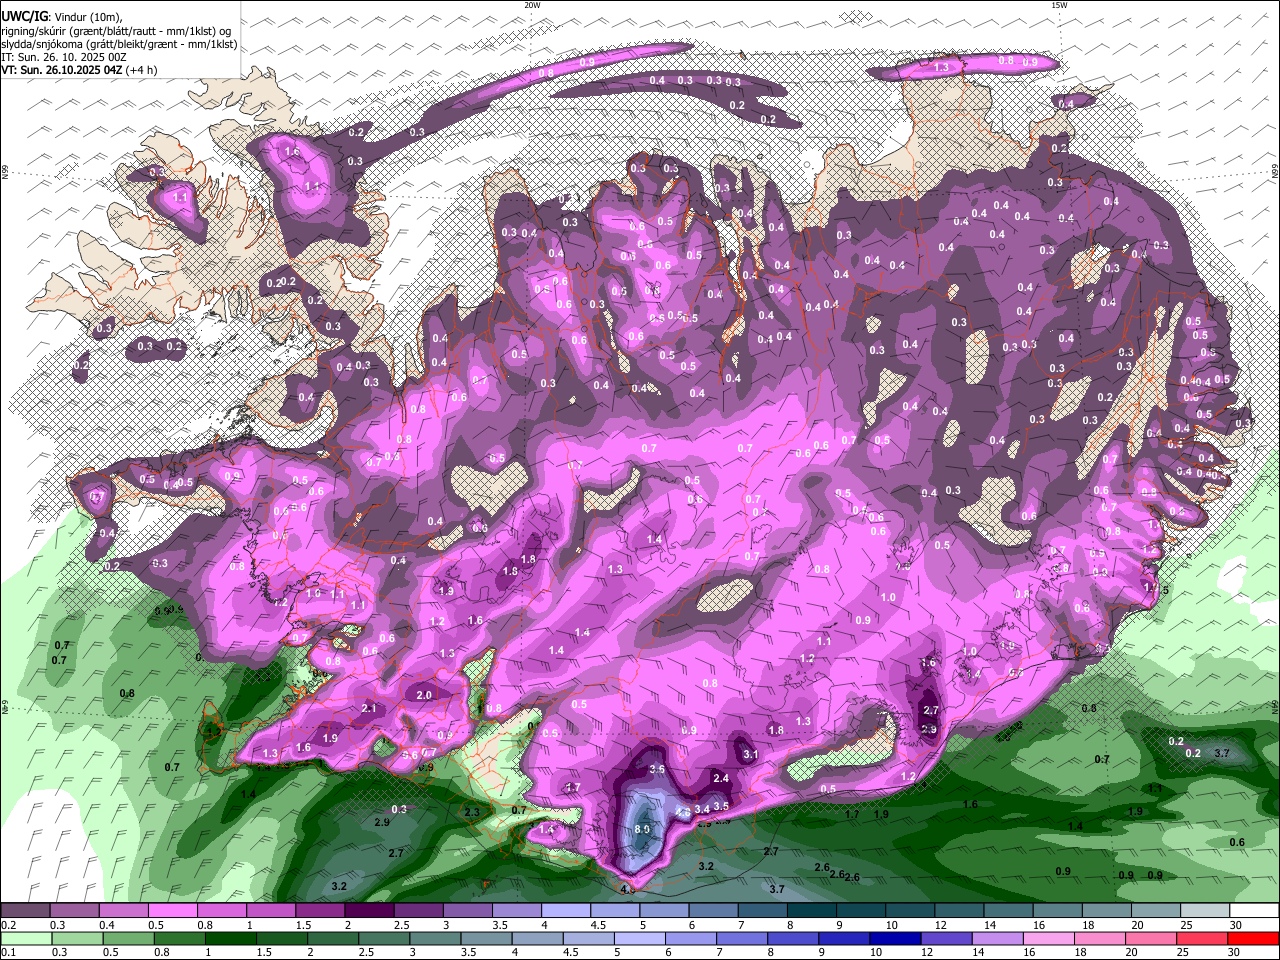This screenshot has width=1280, height=960.
Task: Click the white '3.1' value on the map
Action: pyautogui.click(x=751, y=754)
